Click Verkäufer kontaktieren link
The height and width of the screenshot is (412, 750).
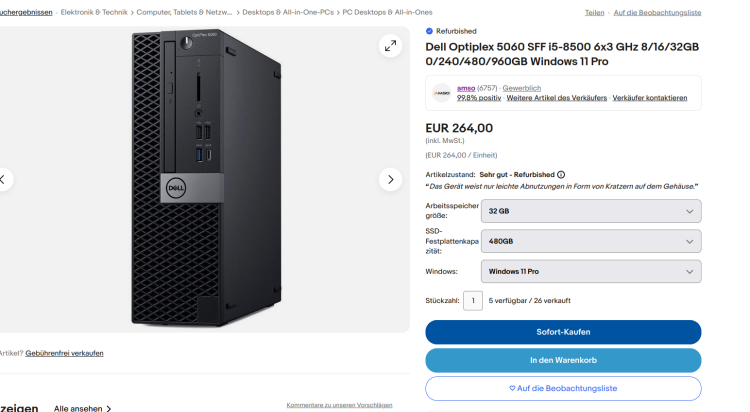(650, 98)
